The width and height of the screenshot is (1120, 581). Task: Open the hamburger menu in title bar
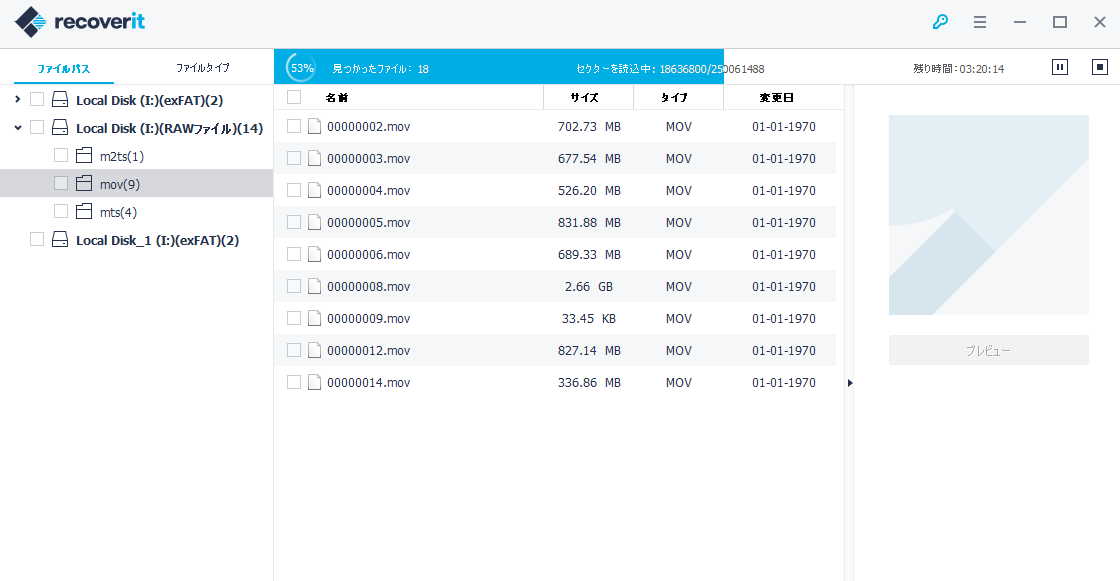coord(980,22)
